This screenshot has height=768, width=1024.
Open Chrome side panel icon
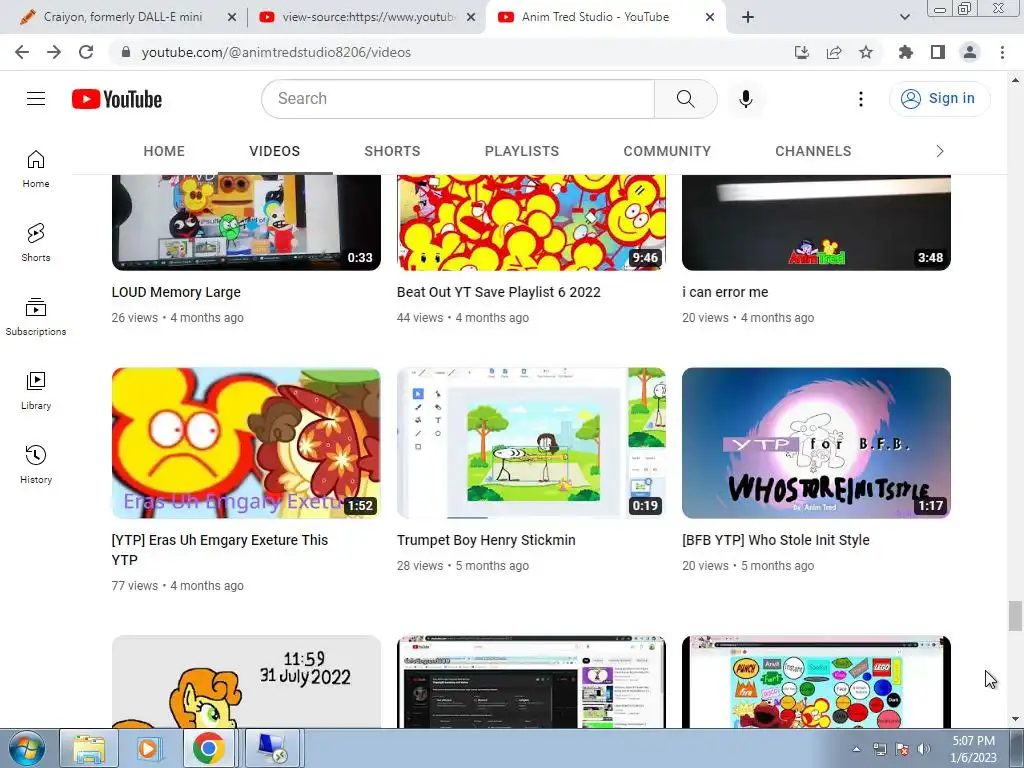[x=938, y=52]
